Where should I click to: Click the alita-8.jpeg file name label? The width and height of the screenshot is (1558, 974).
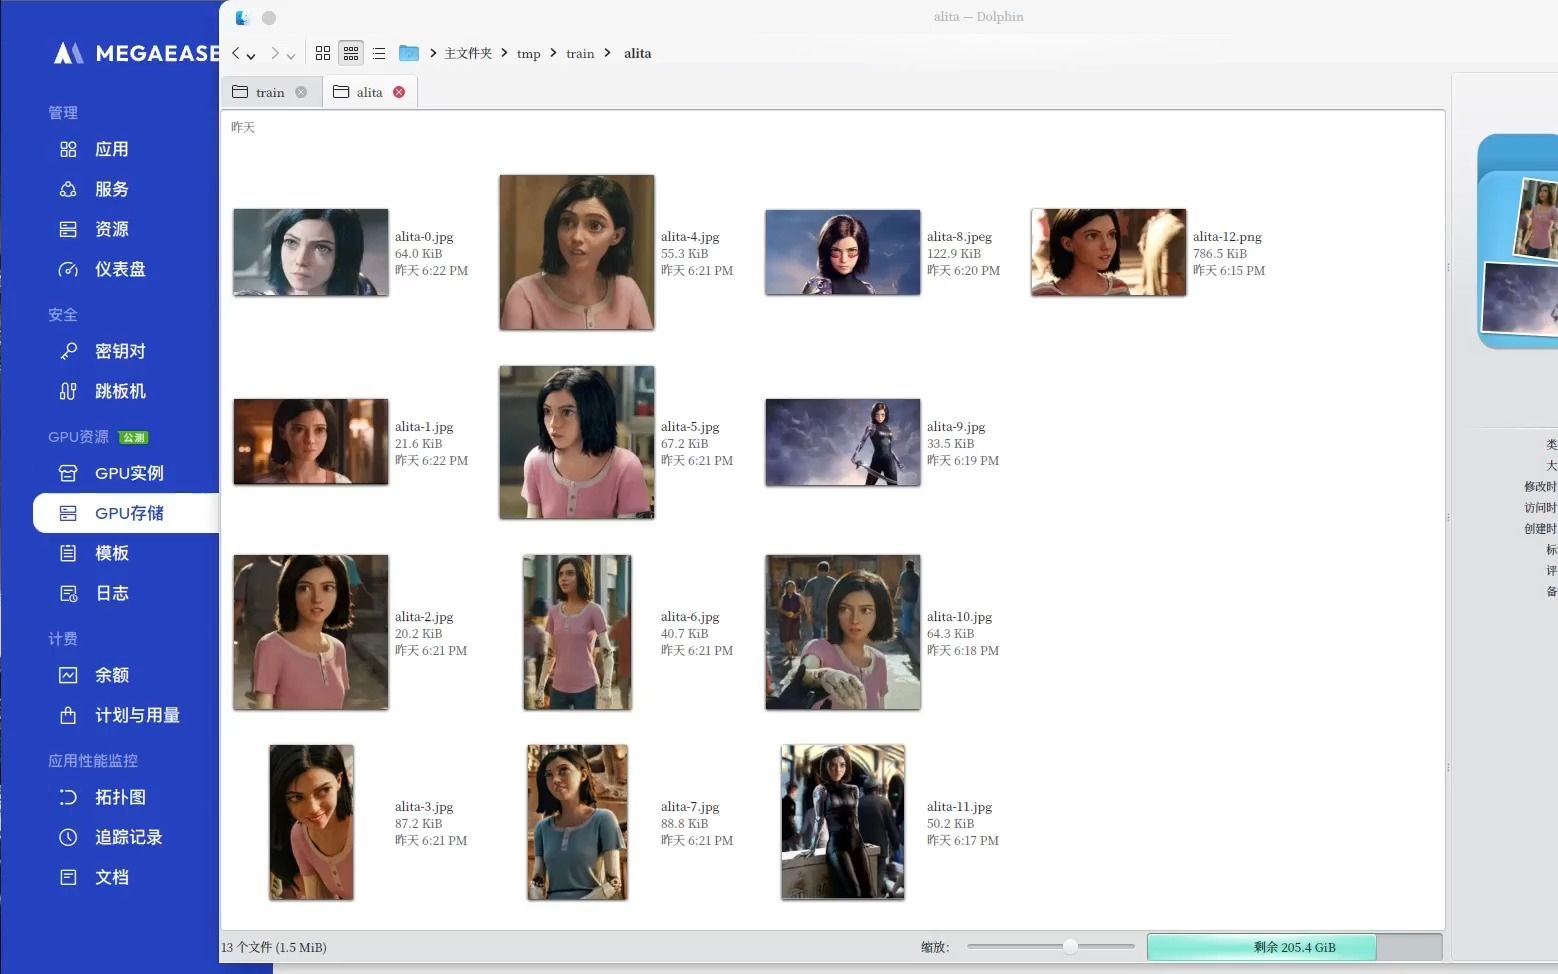coord(959,237)
